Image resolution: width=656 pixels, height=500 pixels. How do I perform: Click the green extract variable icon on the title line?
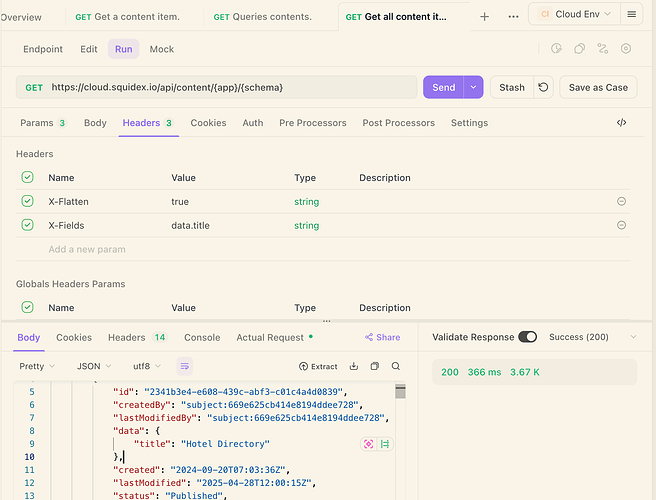tap(385, 444)
